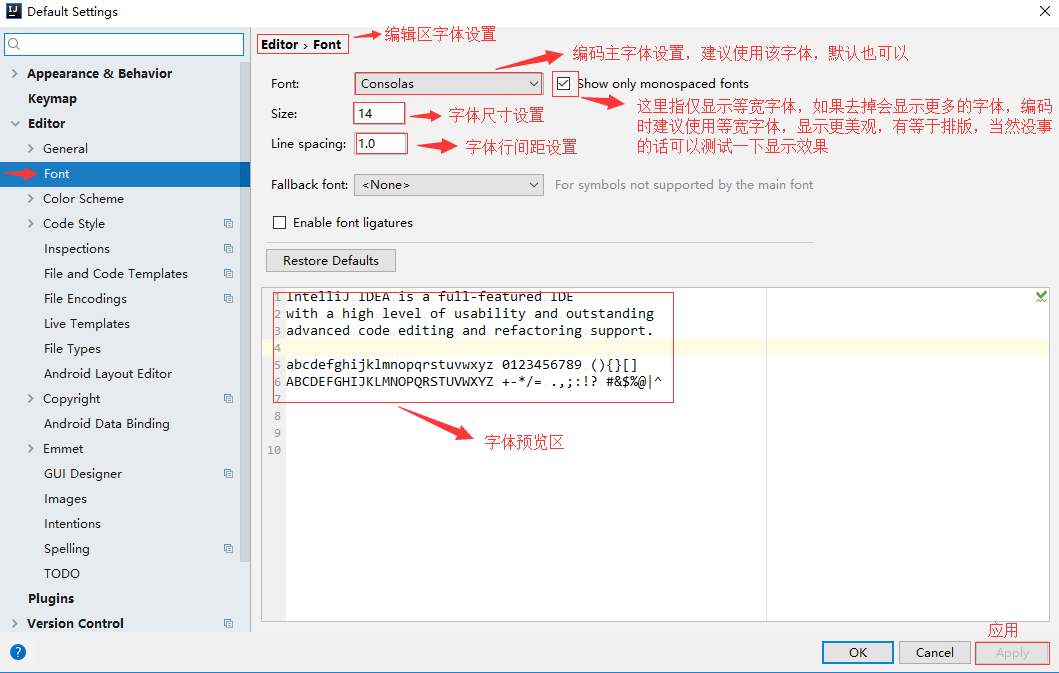Open the Images settings page
Image resolution: width=1059 pixels, height=673 pixels.
point(65,499)
